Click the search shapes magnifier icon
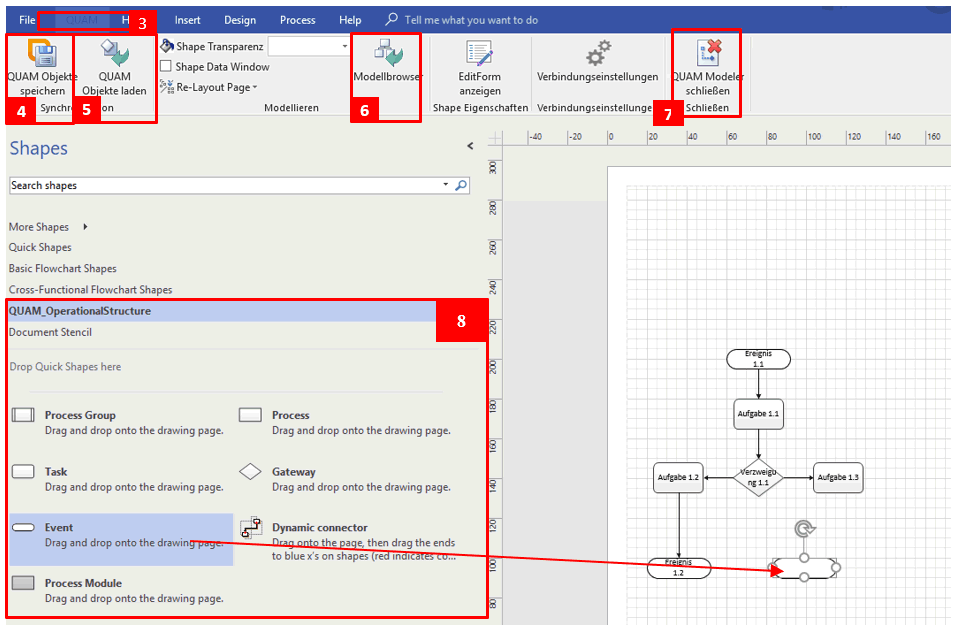Screen dimensions: 958x637 click(459, 185)
